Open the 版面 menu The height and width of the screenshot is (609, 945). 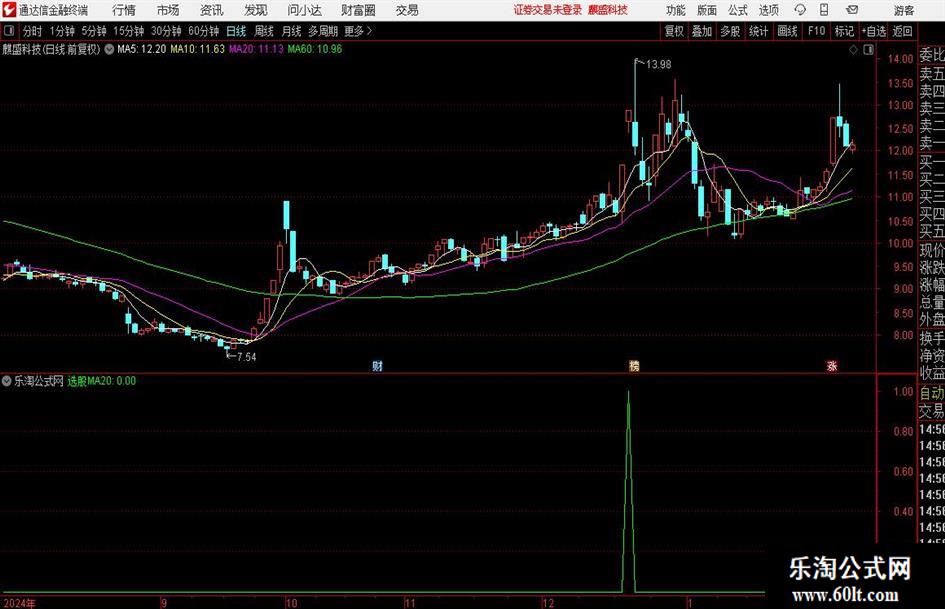point(707,10)
